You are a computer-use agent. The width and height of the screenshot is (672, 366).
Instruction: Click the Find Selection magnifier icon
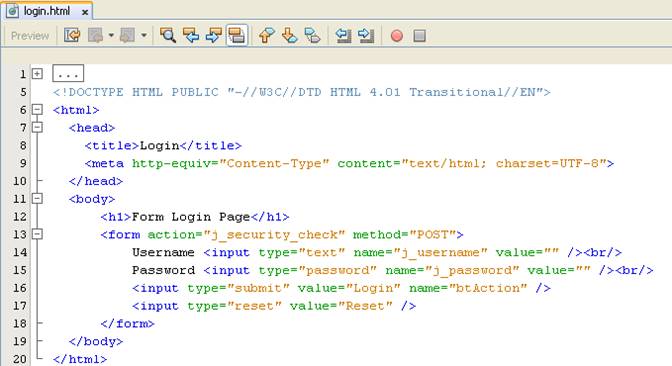point(168,35)
